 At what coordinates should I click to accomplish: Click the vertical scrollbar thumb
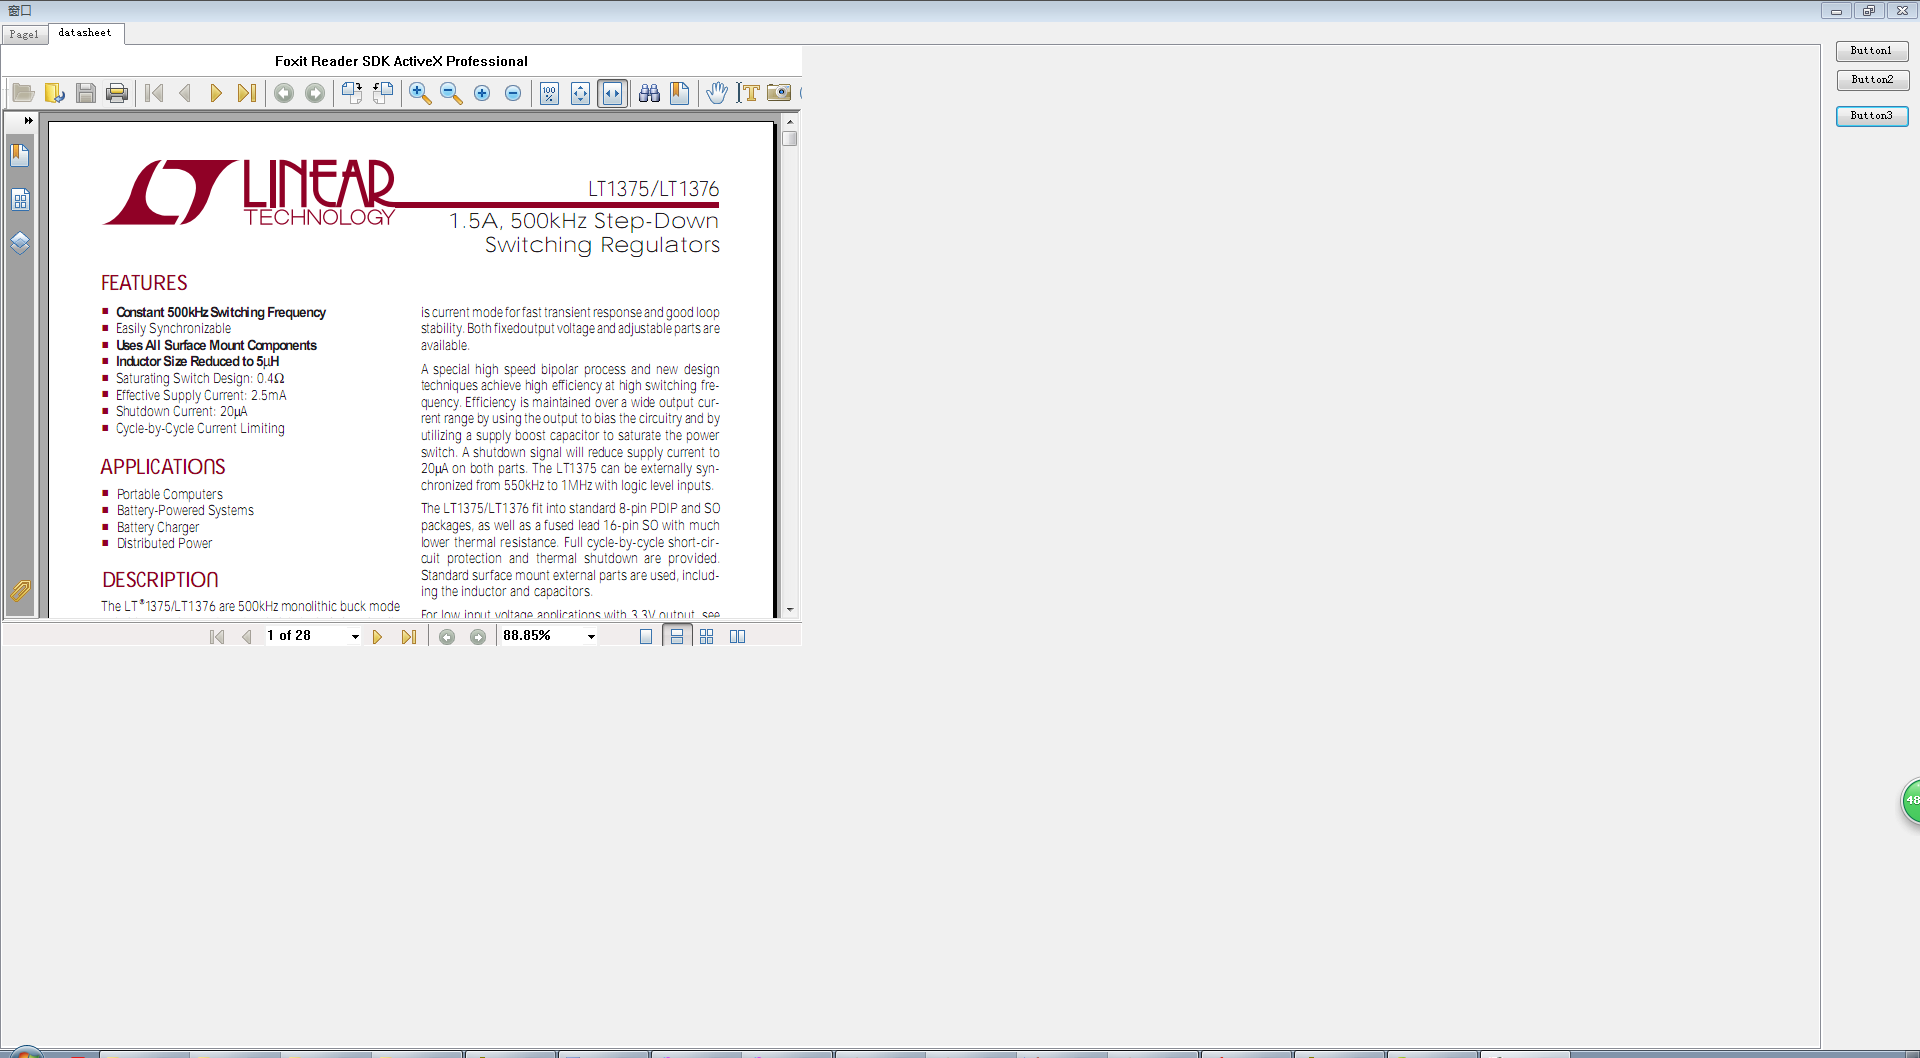tap(790, 138)
